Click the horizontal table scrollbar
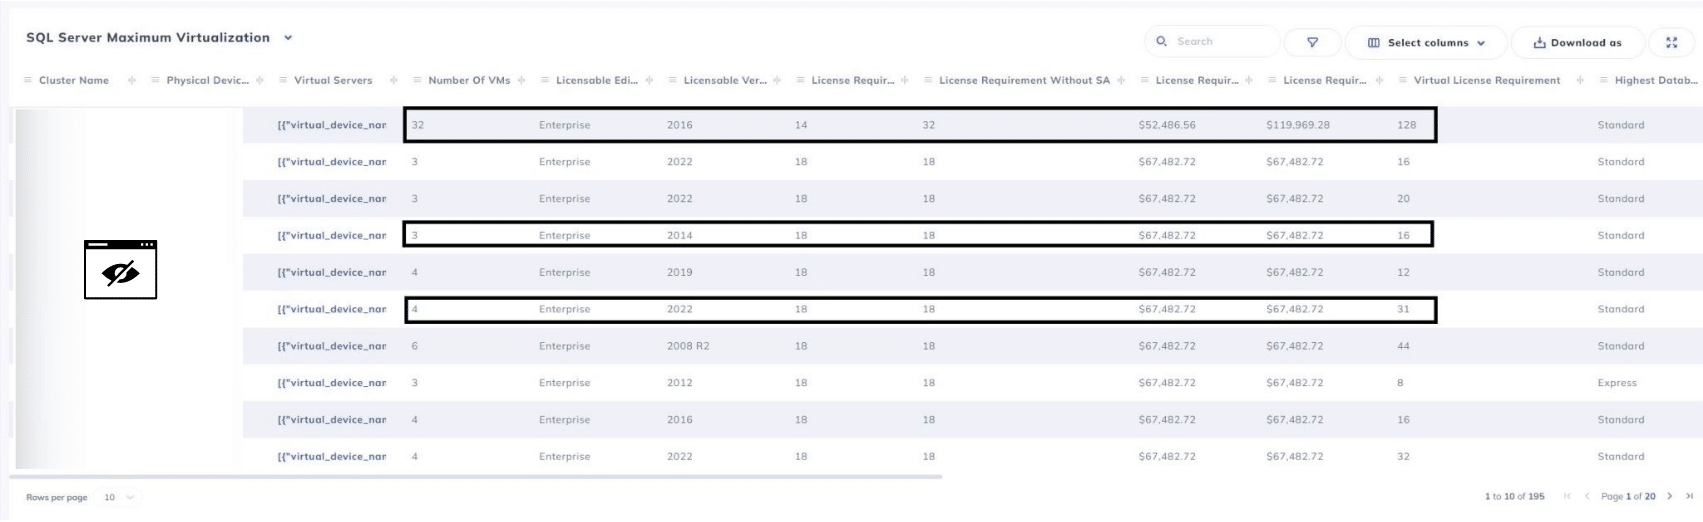The width and height of the screenshot is (1703, 522). point(476,477)
